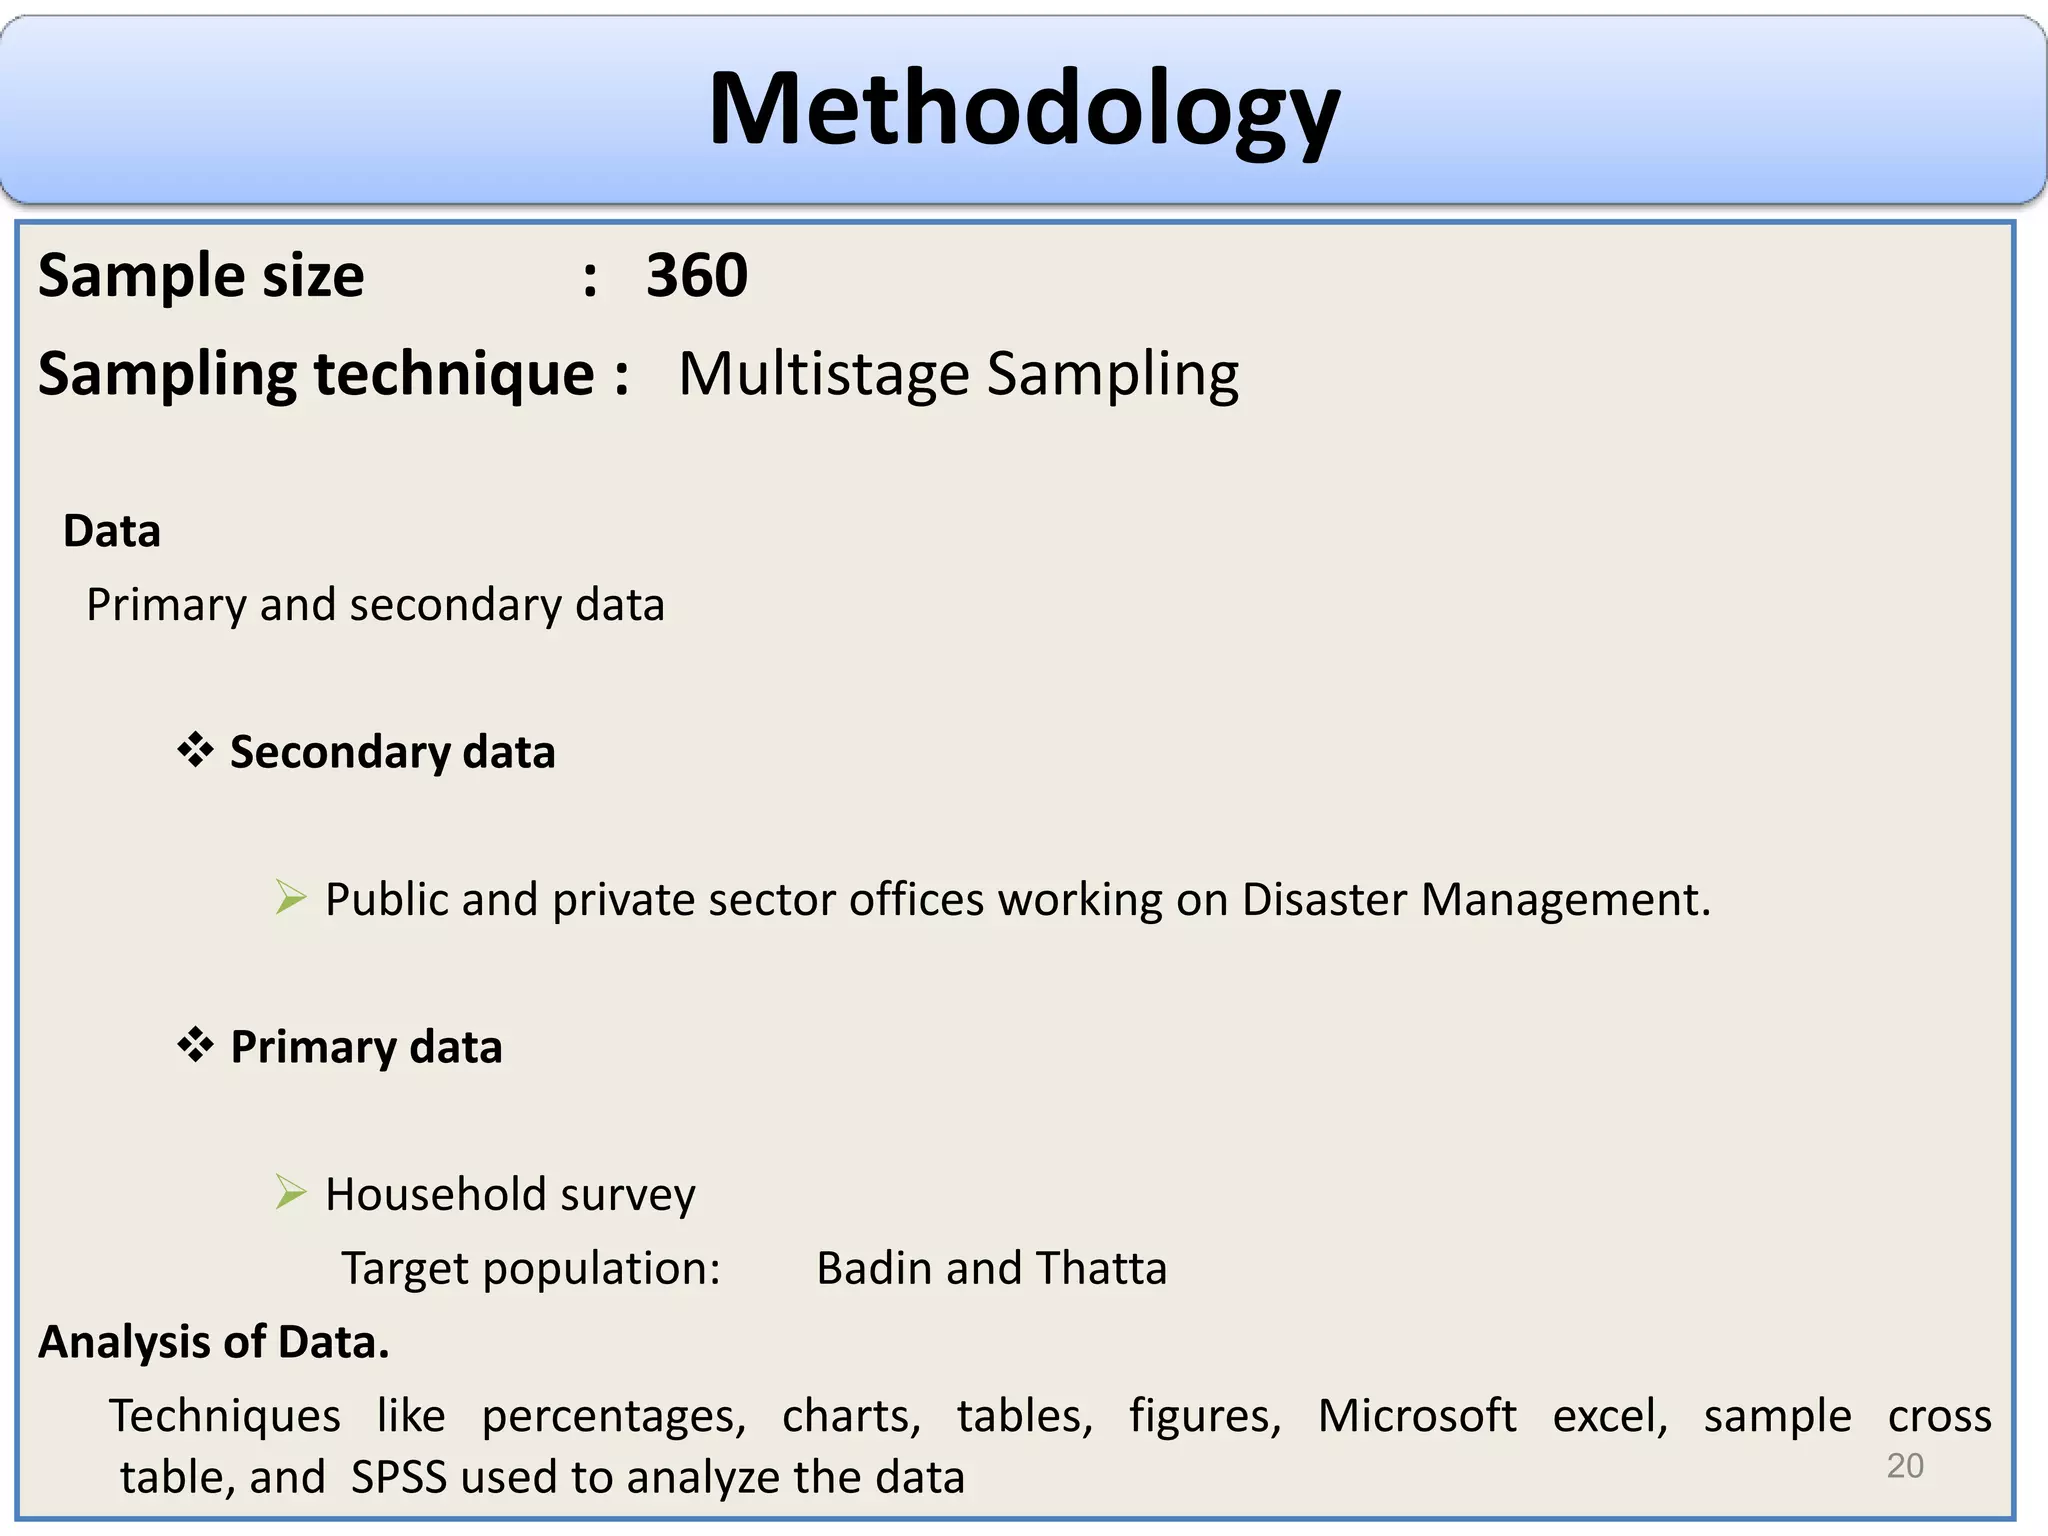Click the diamond bullet beside Secondary data
The width and height of the screenshot is (2048, 1536).
tap(196, 750)
